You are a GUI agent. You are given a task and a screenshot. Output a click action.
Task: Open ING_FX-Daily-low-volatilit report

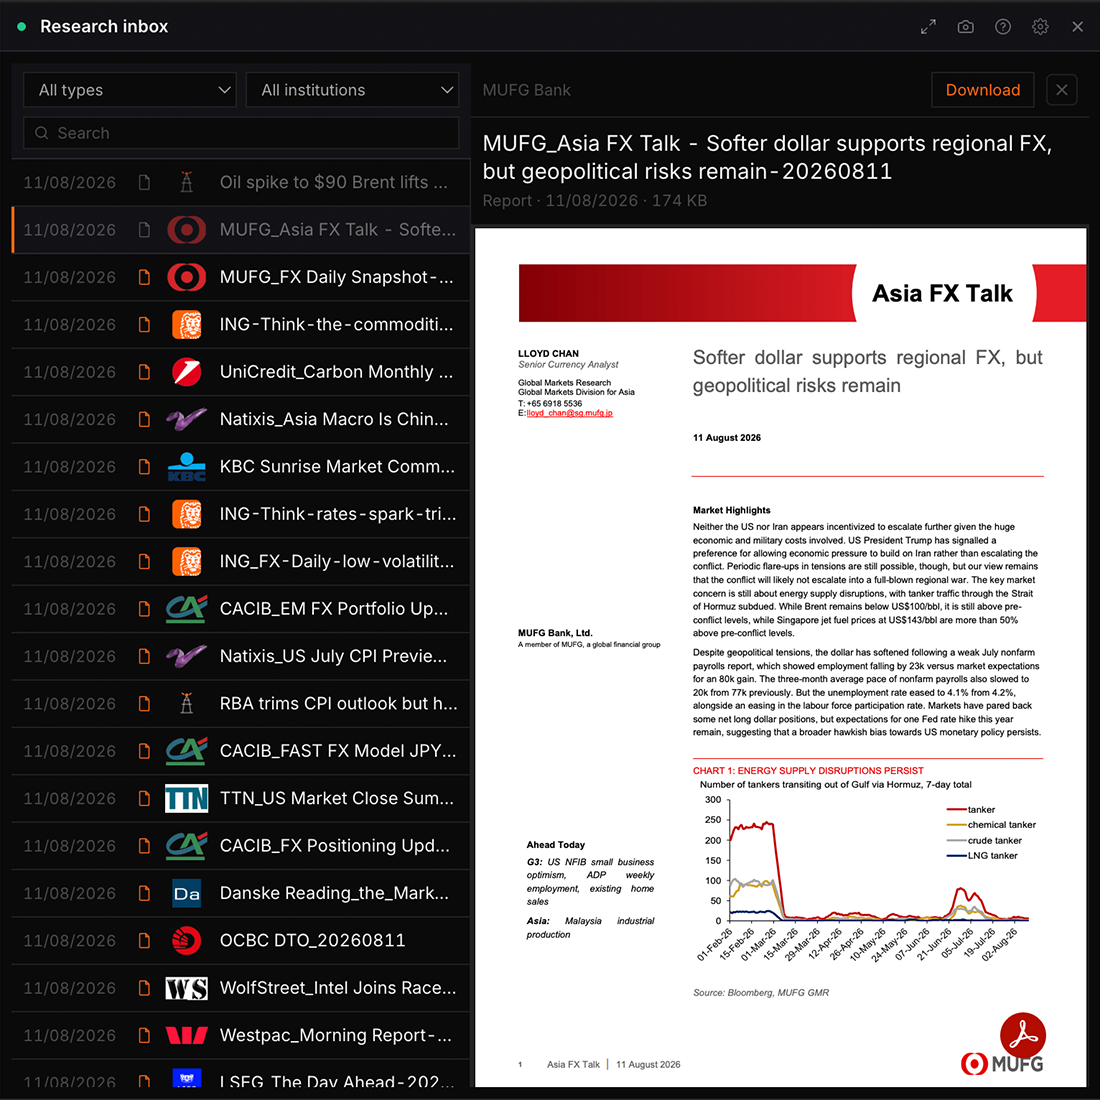[241, 561]
